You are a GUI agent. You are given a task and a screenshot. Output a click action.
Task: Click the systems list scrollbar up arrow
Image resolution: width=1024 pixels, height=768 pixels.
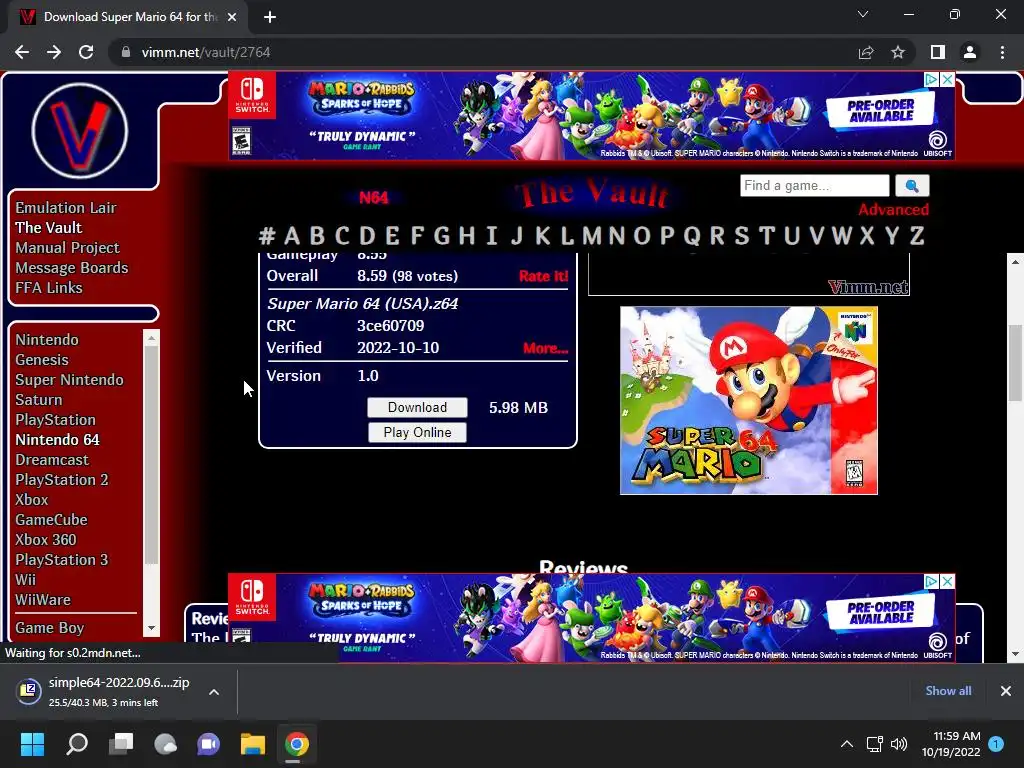click(152, 338)
